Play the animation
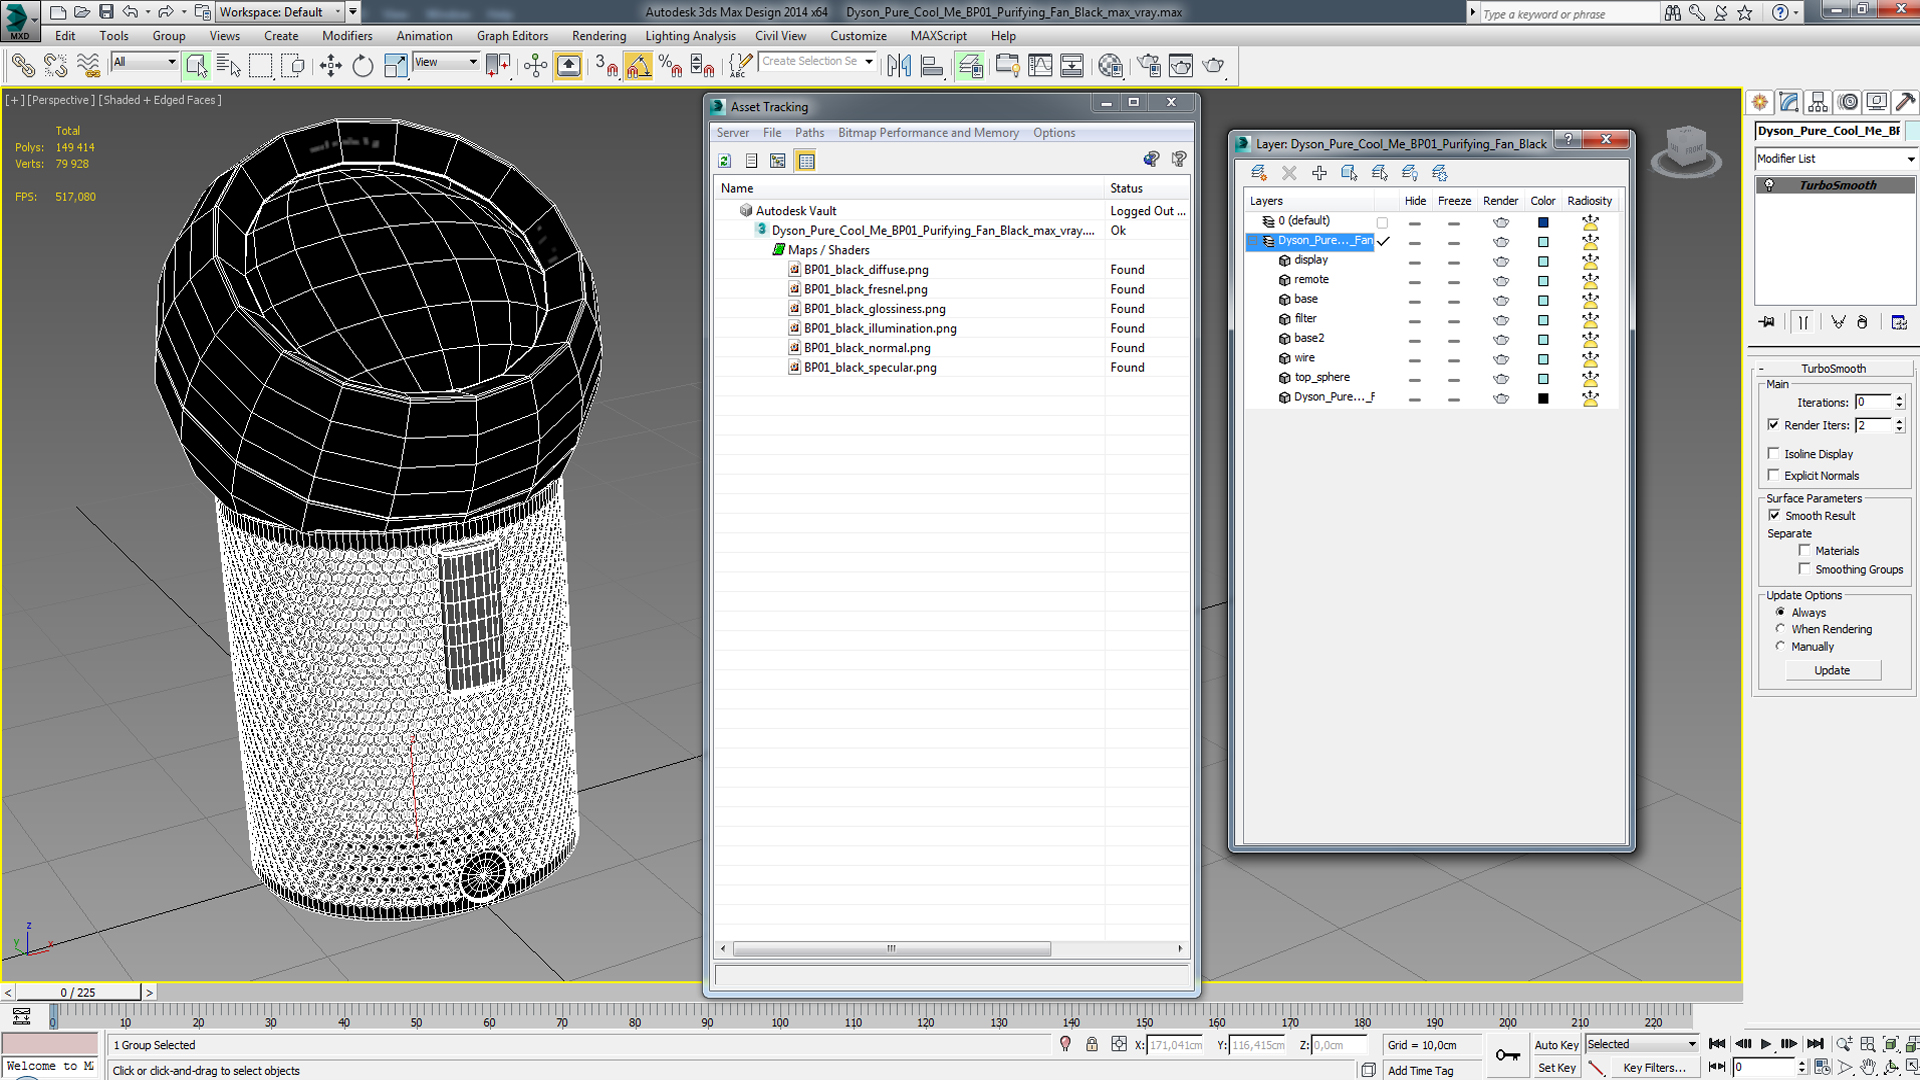The image size is (1920, 1080). [x=1766, y=1044]
